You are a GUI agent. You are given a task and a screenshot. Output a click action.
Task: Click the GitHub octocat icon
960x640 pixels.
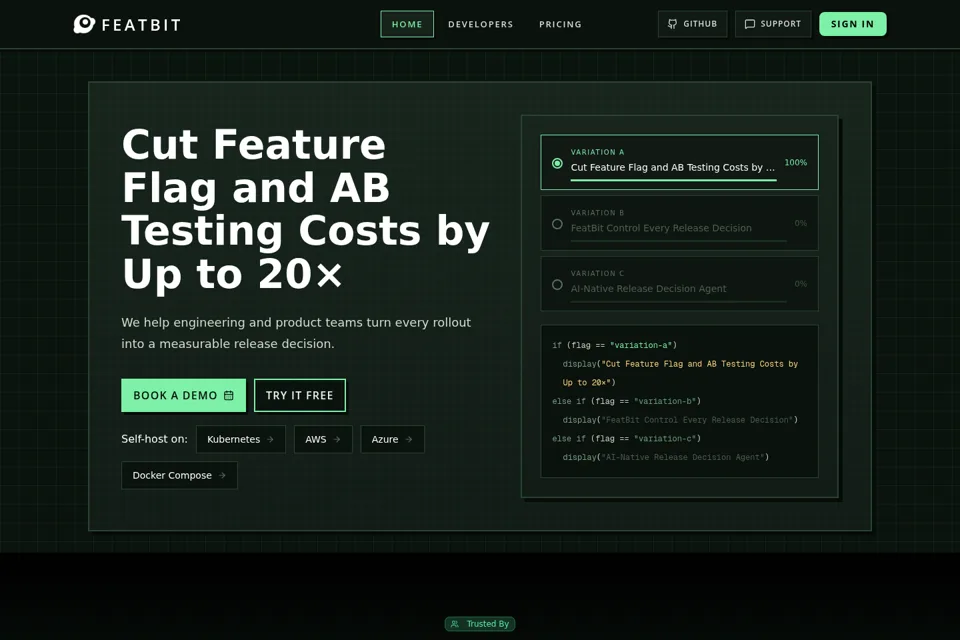(672, 24)
